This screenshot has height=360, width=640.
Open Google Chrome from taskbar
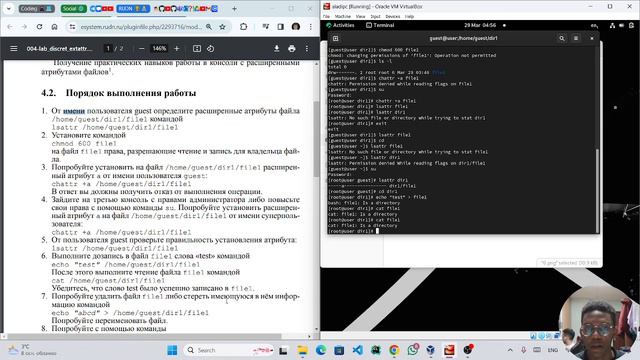394,350
